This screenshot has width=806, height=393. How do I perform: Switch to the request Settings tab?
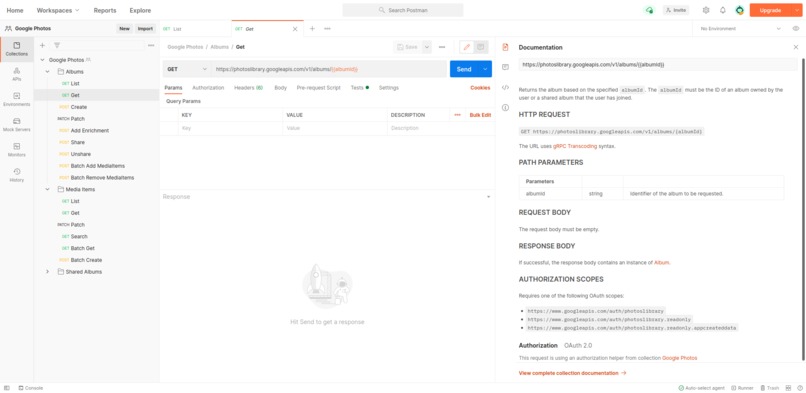point(389,88)
